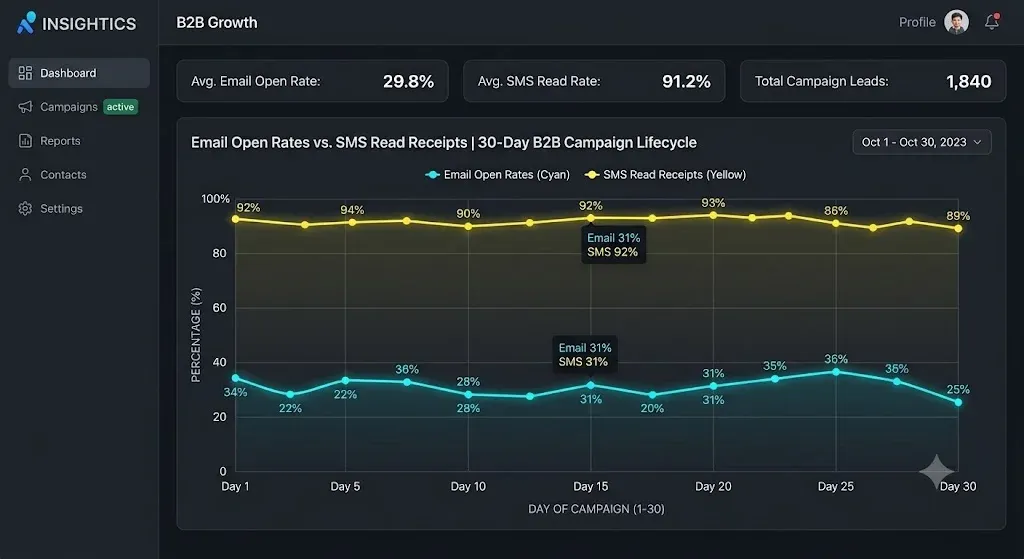Click the 94% SMS data label
This screenshot has width=1024, height=559.
pos(352,210)
